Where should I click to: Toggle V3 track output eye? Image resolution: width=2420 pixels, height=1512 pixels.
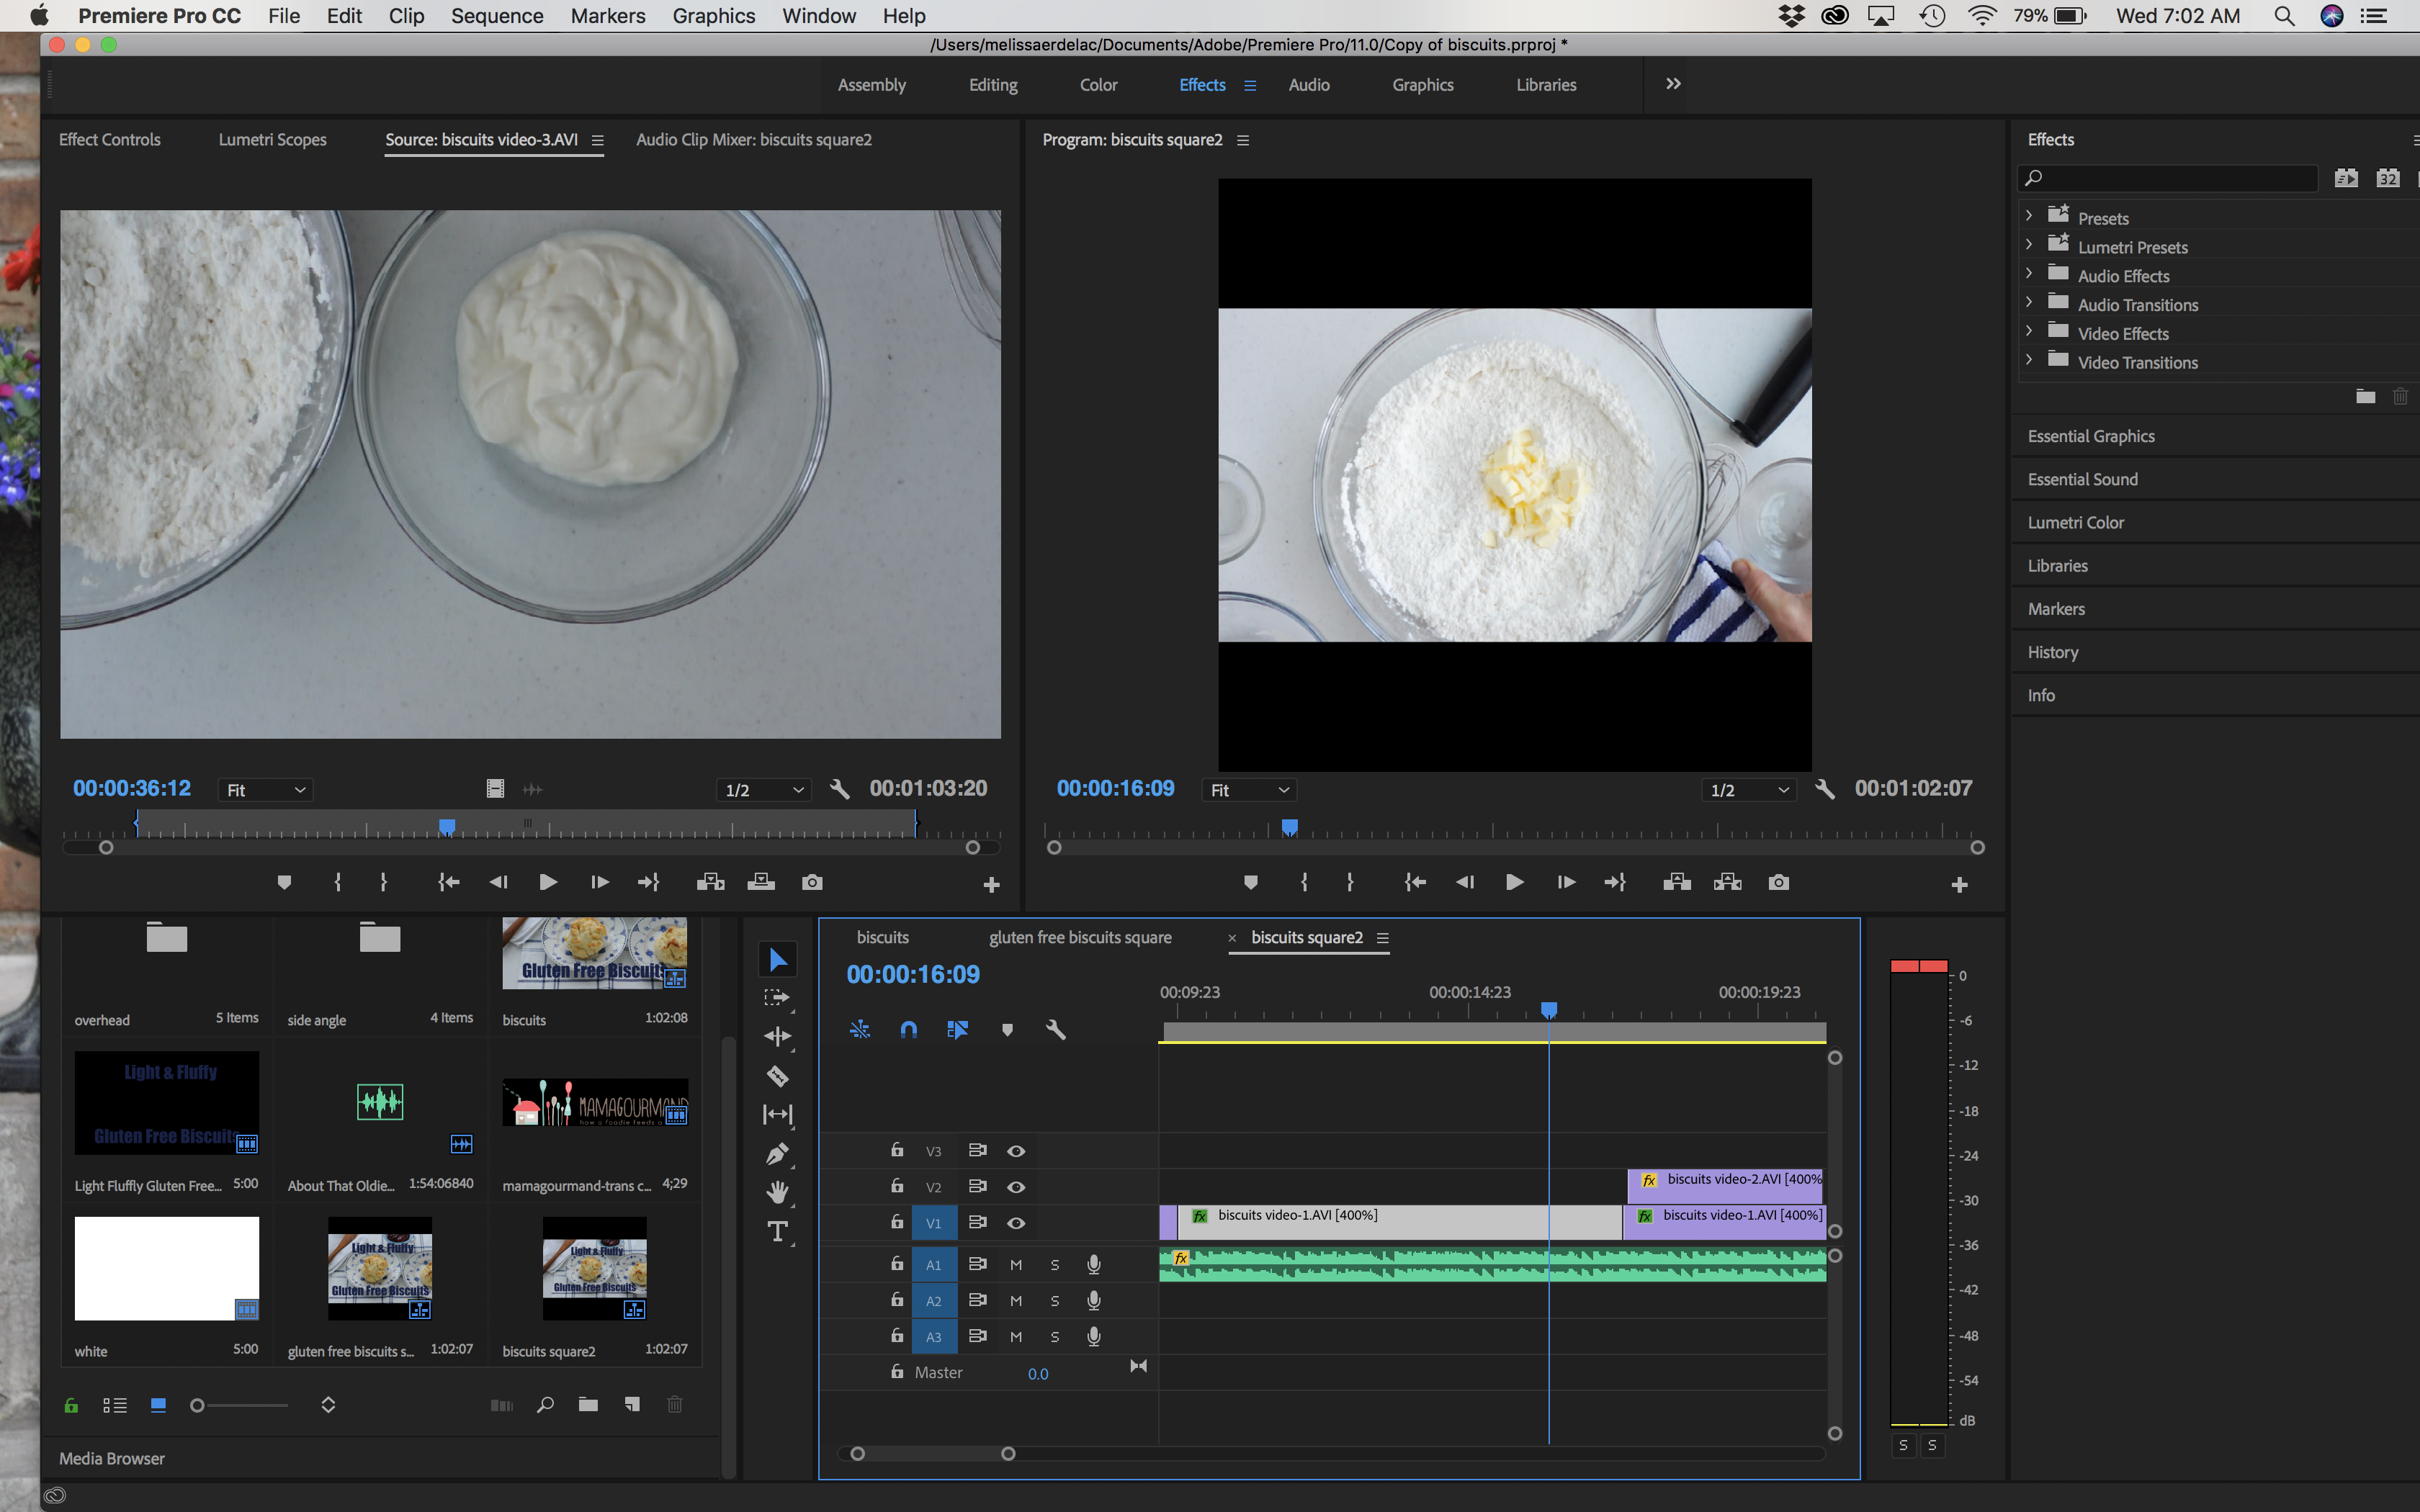(x=1016, y=1151)
